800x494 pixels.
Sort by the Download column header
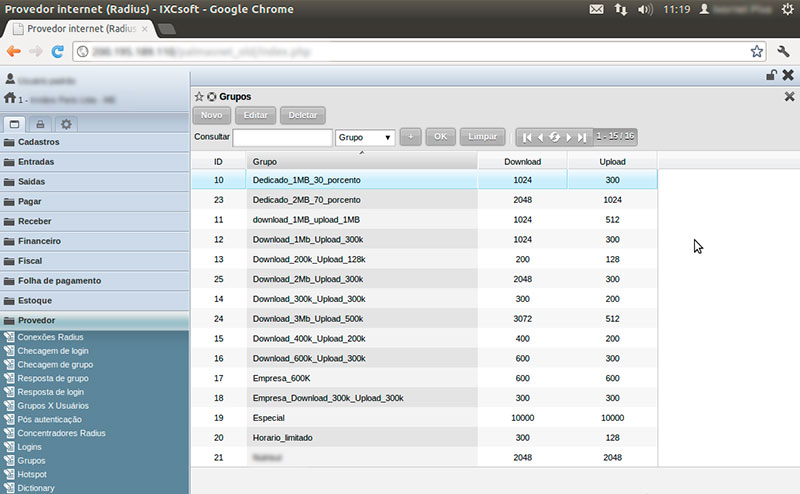522,161
